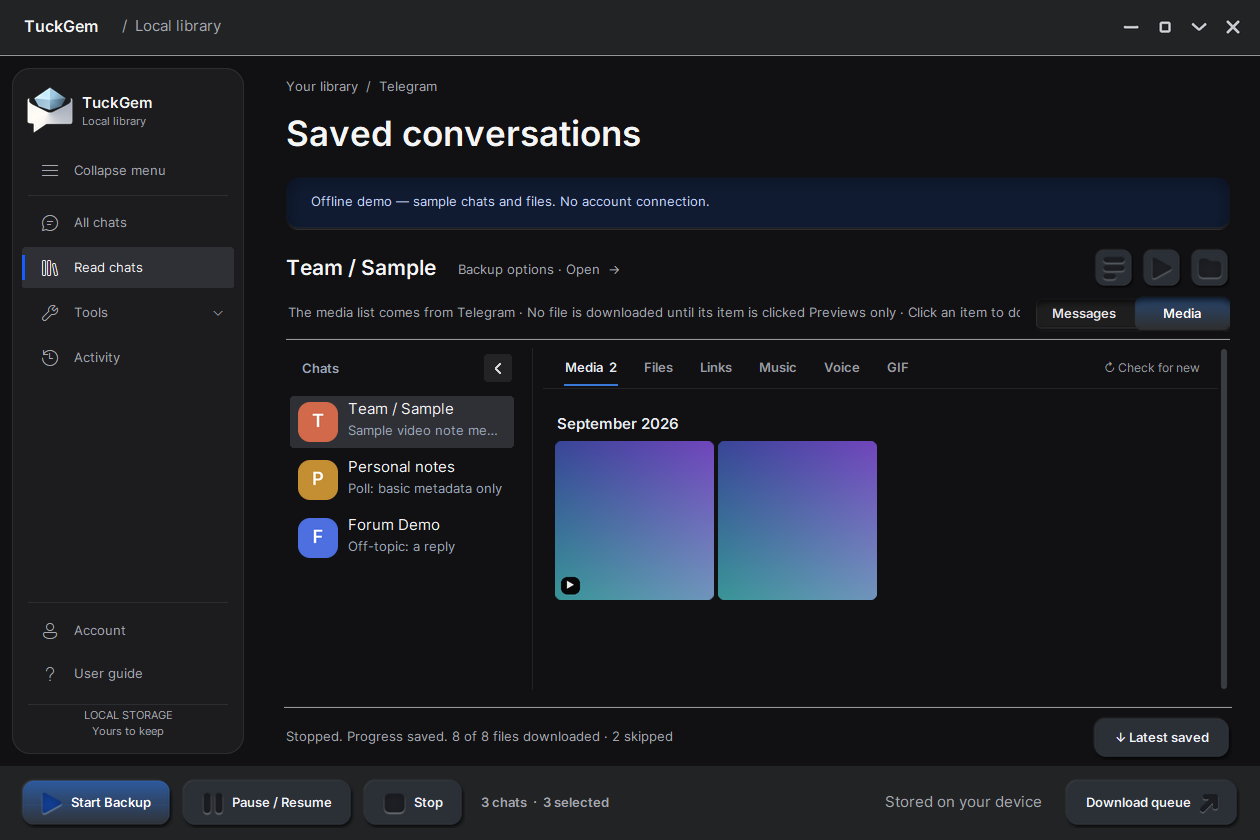Screen dimensions: 1260x840
Task: Click the TuckGem envelope logo icon
Action: (x=50, y=110)
